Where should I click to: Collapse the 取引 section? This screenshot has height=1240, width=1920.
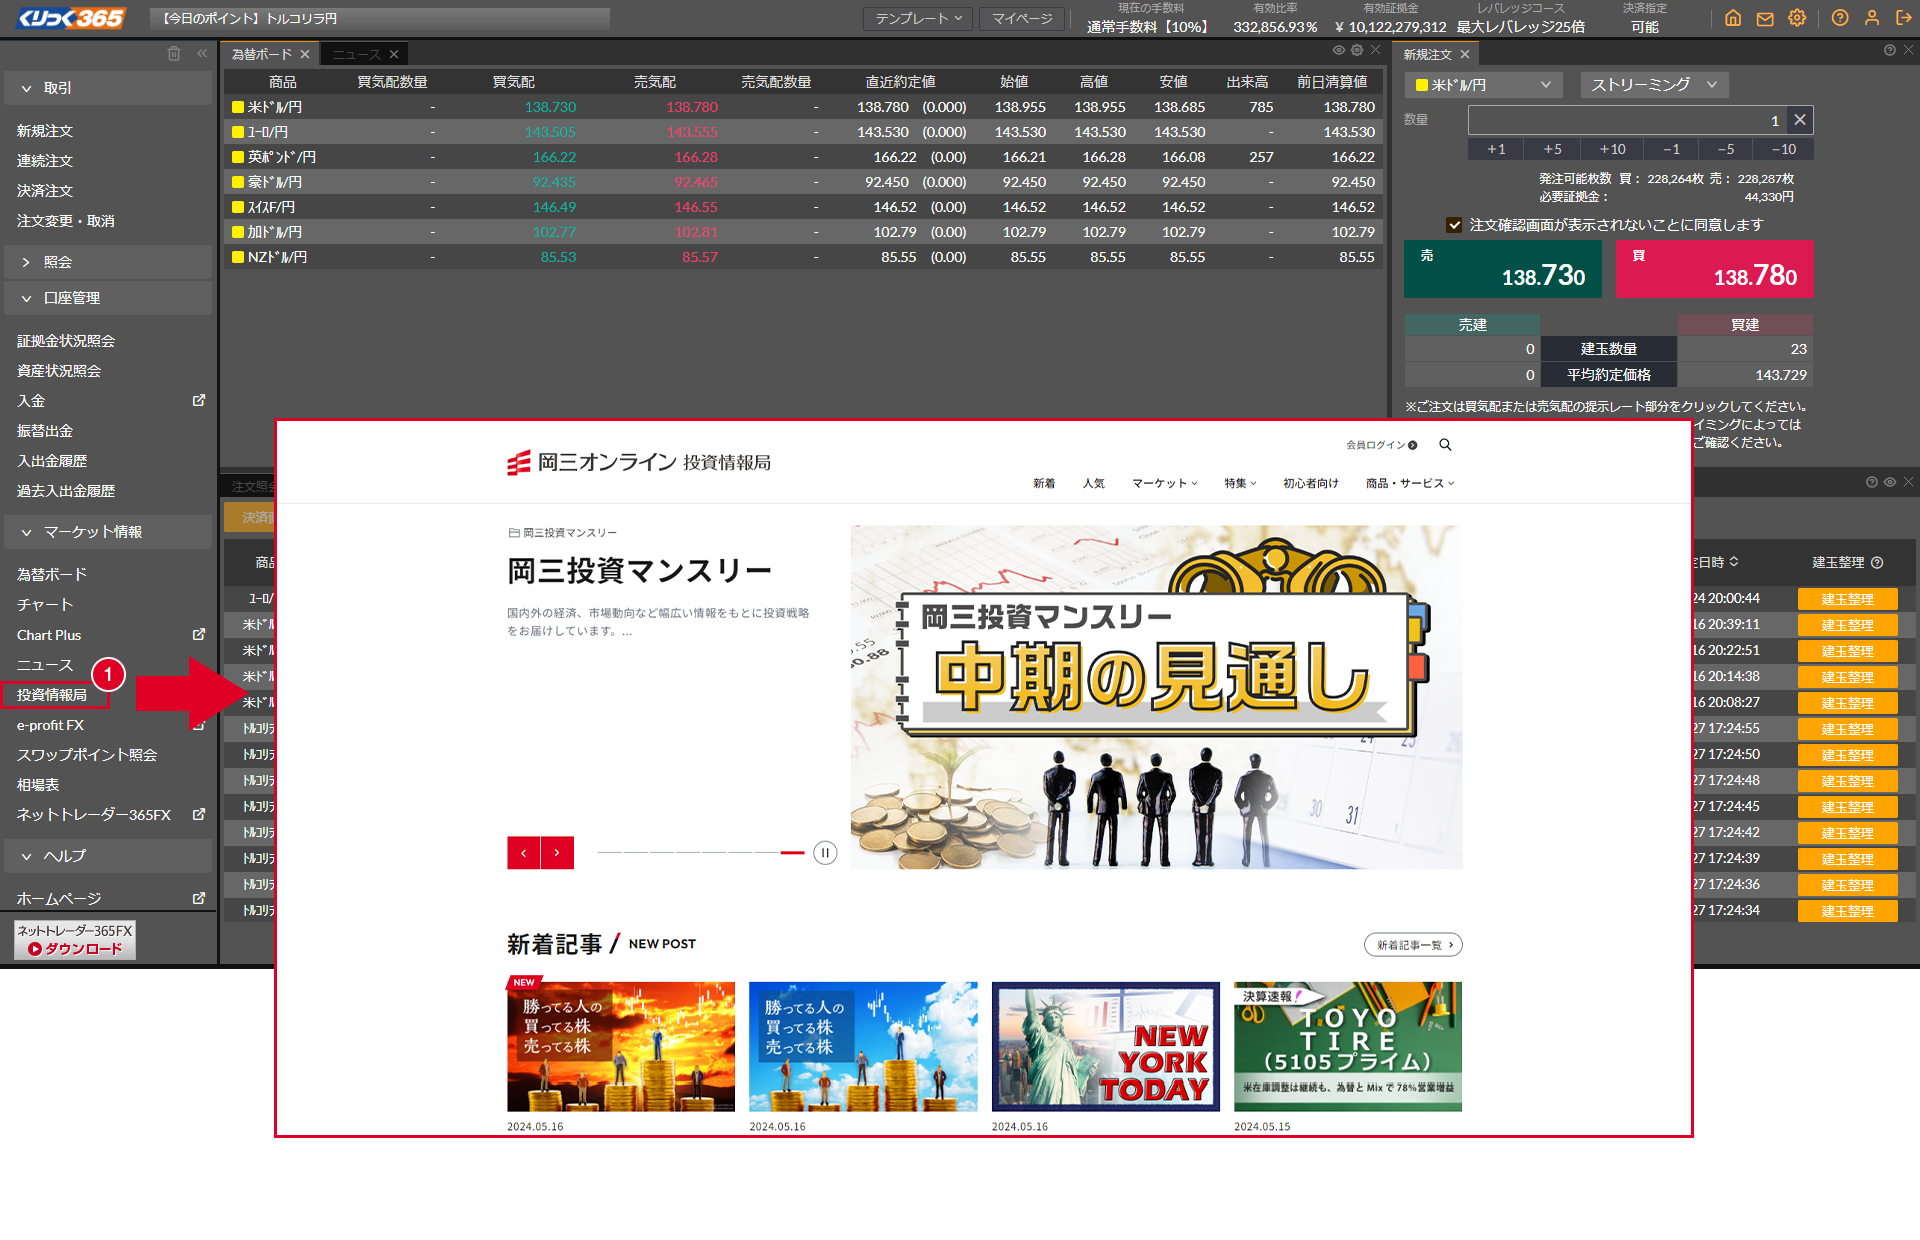107,88
